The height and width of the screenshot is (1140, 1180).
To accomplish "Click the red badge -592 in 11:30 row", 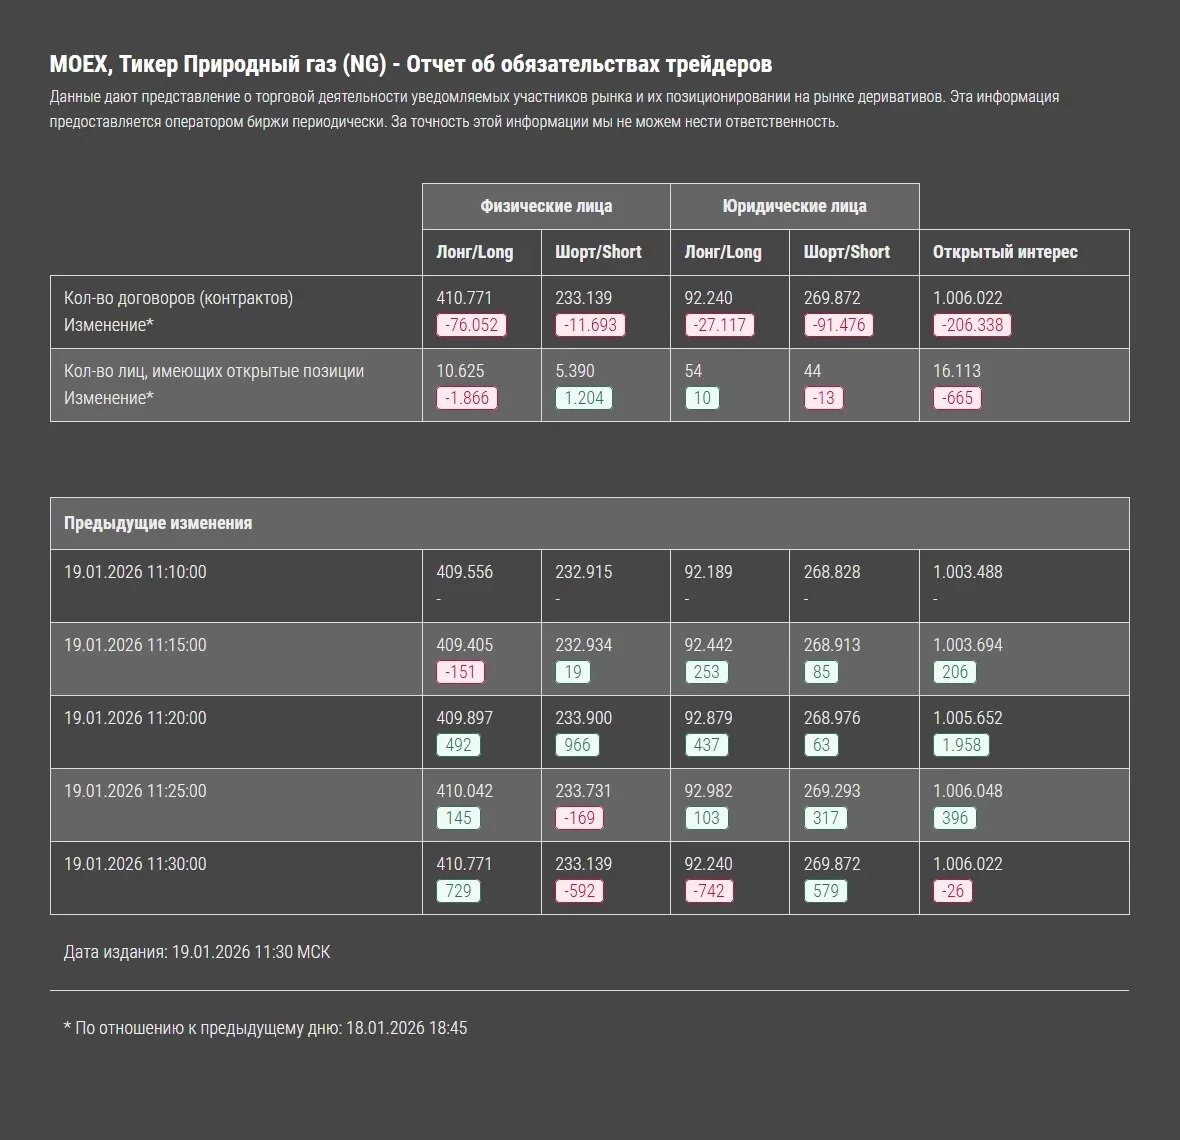I will tap(579, 891).
